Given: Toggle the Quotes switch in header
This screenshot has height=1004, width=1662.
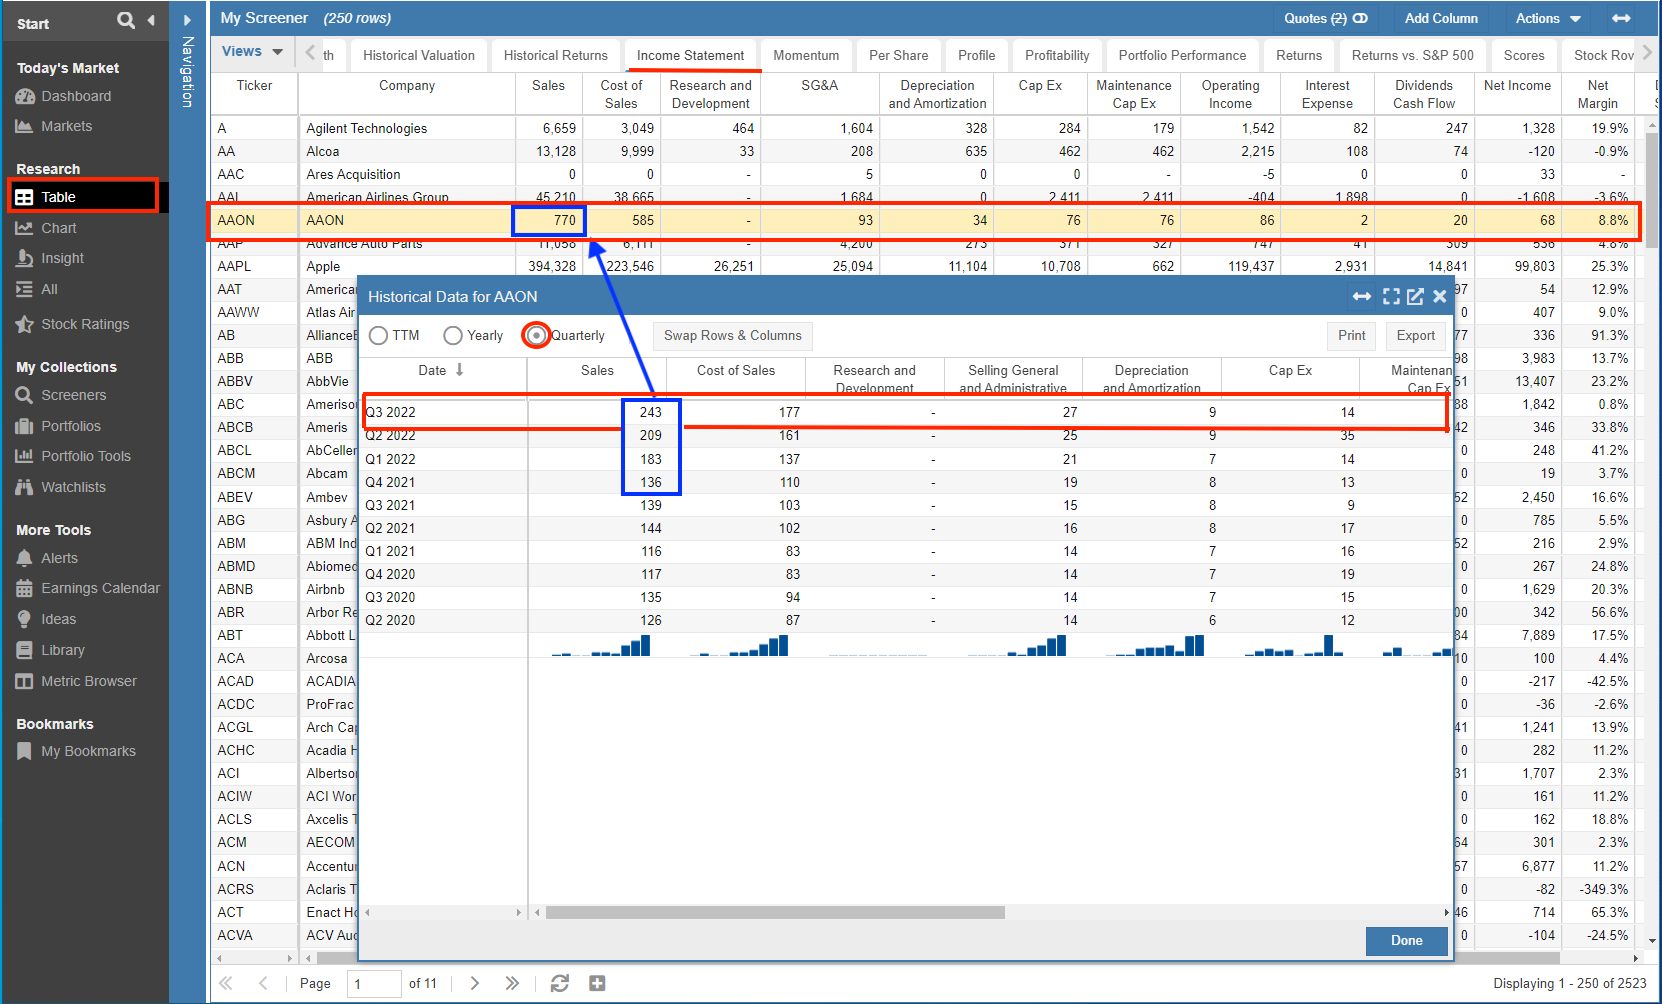Looking at the screenshot, I should [1360, 18].
